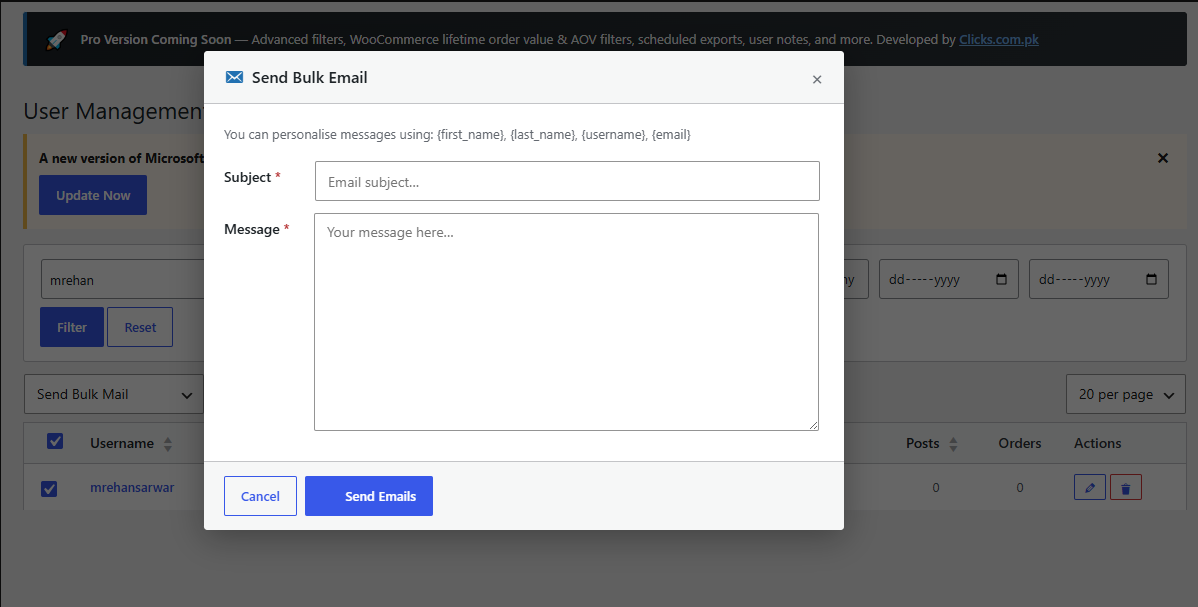Viewport: 1198px width, 607px height.
Task: Click into the message text area
Action: coord(566,322)
